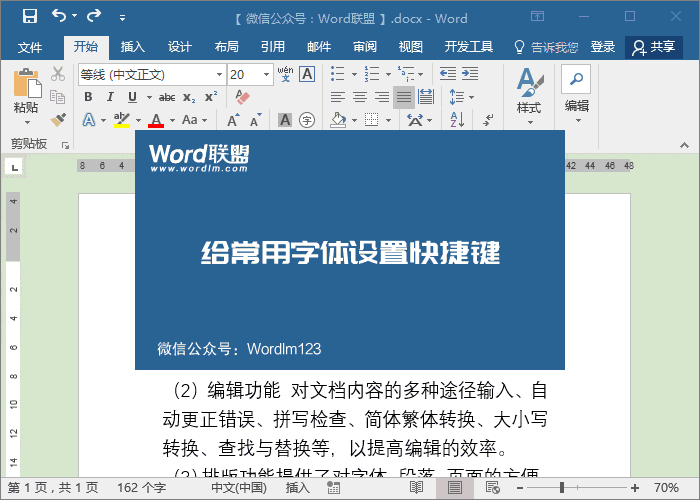This screenshot has width=700, height=500.
Task: Click the 共享 share button
Action: tap(654, 47)
